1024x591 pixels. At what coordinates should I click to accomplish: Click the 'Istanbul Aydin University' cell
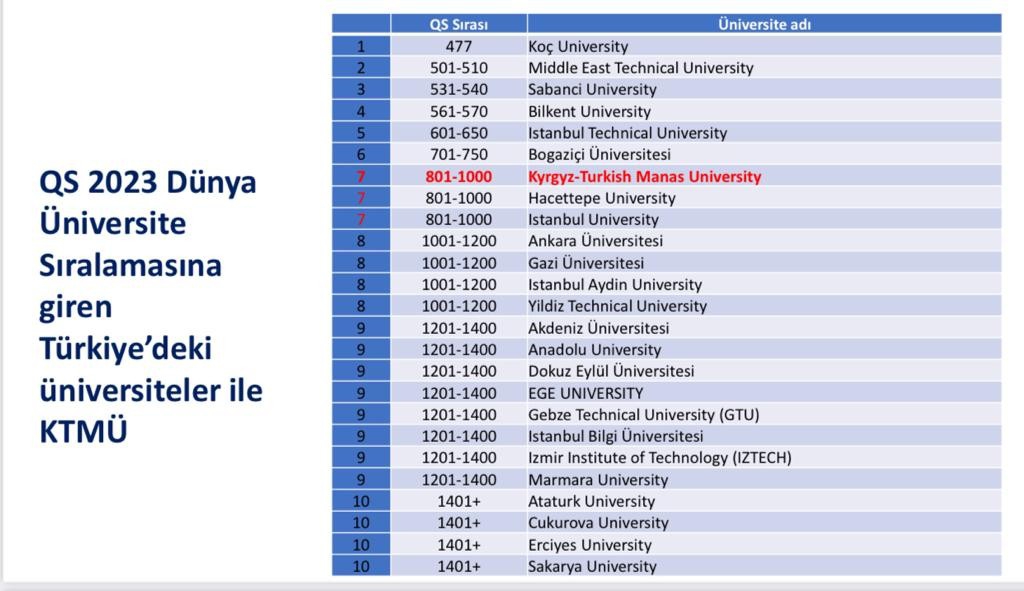click(x=764, y=285)
